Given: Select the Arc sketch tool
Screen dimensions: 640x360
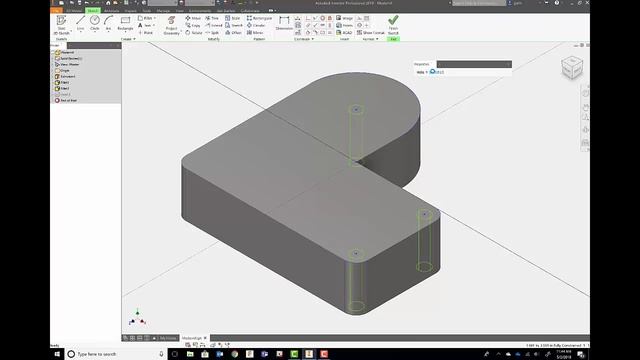Looking at the screenshot, I should pos(108,23).
